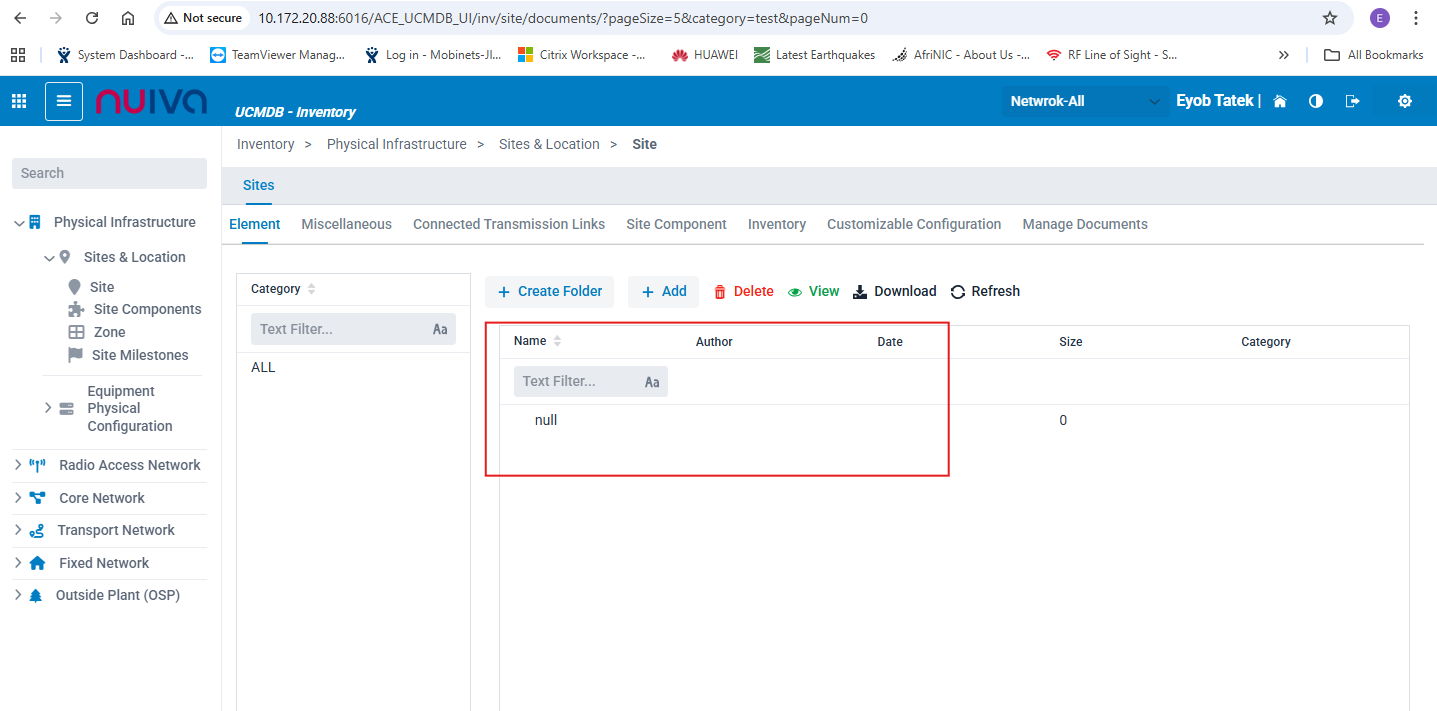Image resolution: width=1437 pixels, height=711 pixels.
Task: Switch to the Manage Documents tab
Action: click(1084, 224)
